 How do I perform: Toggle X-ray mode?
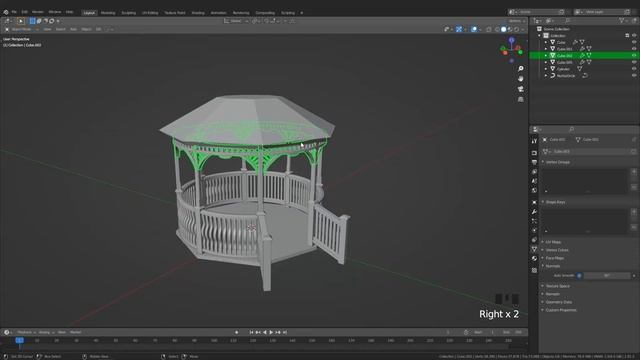click(x=489, y=29)
